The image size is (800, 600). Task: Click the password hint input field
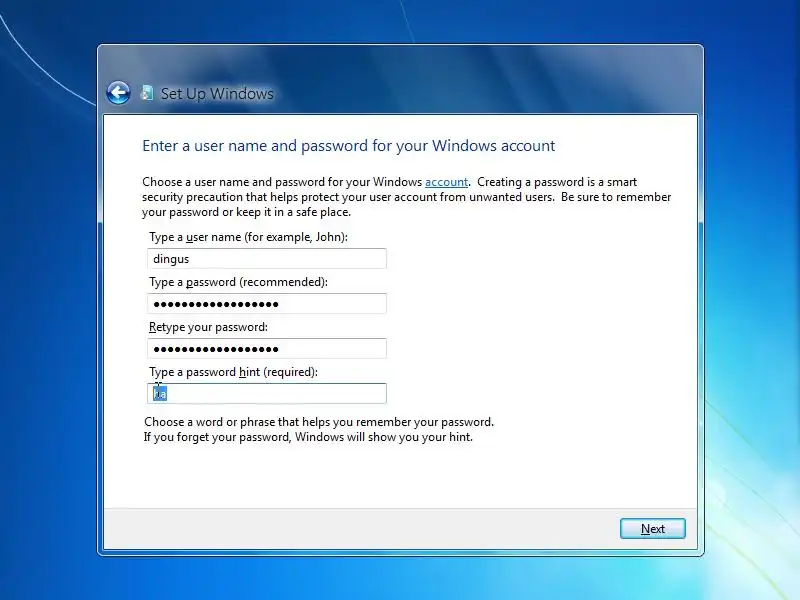[267, 393]
